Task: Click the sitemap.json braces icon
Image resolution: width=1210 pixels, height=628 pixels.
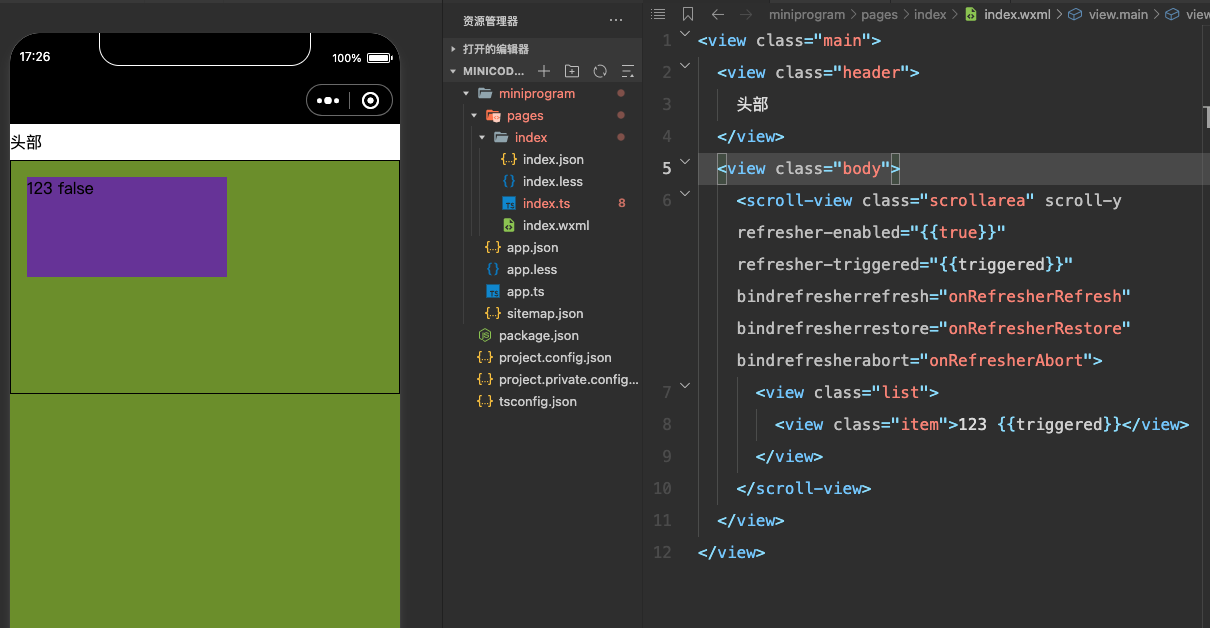Action: (x=492, y=313)
